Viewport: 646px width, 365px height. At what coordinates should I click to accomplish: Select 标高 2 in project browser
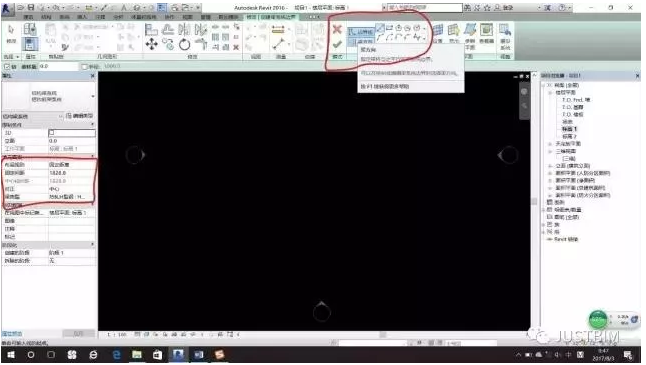[x=569, y=136]
